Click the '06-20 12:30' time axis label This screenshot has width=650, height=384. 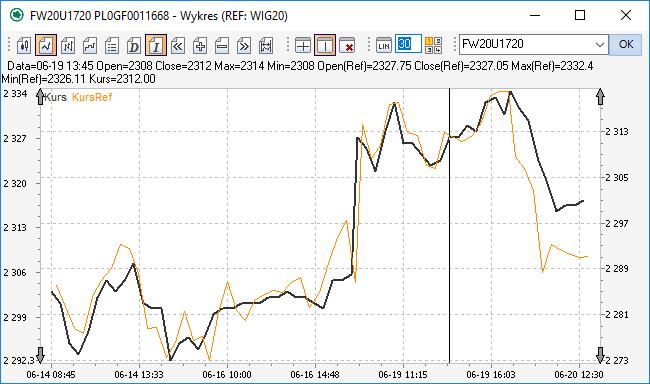(579, 374)
